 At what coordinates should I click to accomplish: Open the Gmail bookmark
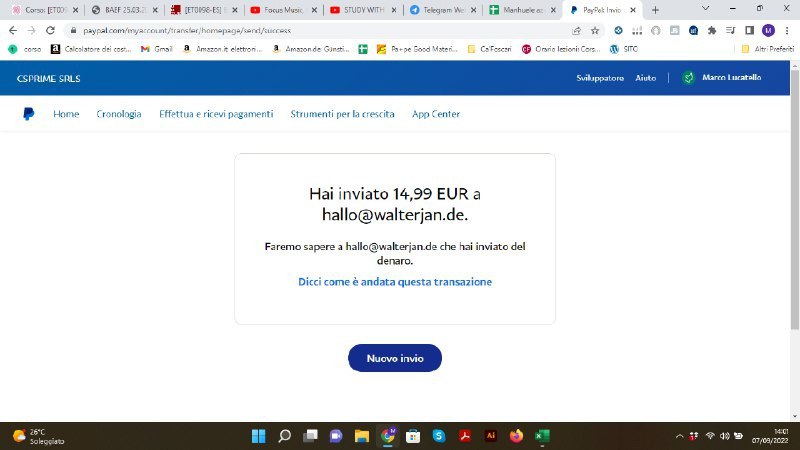157,49
